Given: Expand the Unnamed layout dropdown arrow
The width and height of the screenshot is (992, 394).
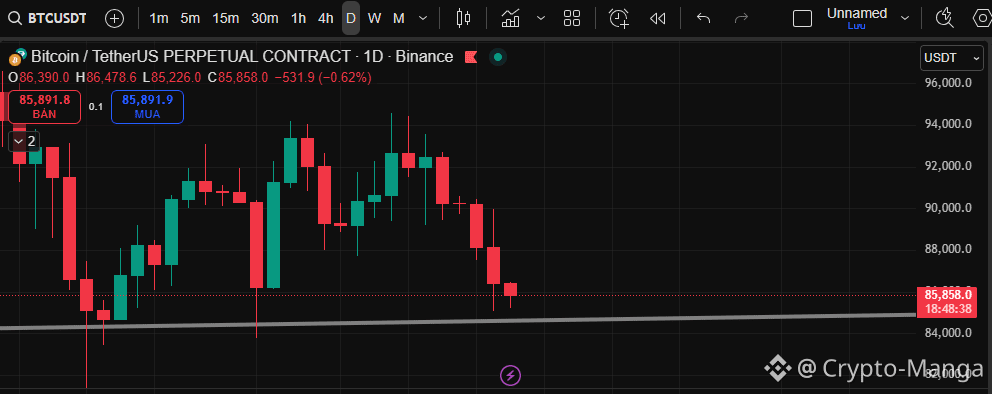Looking at the screenshot, I should (905, 18).
